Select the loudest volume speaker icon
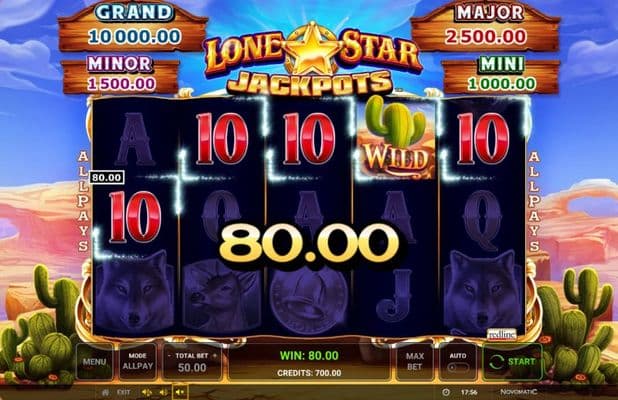618x400 pixels. click(x=147, y=393)
